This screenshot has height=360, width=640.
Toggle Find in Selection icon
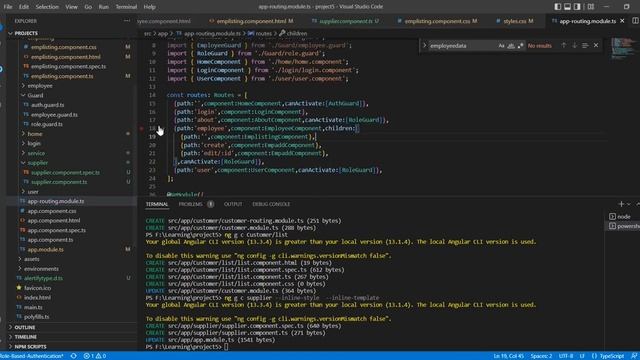click(585, 45)
